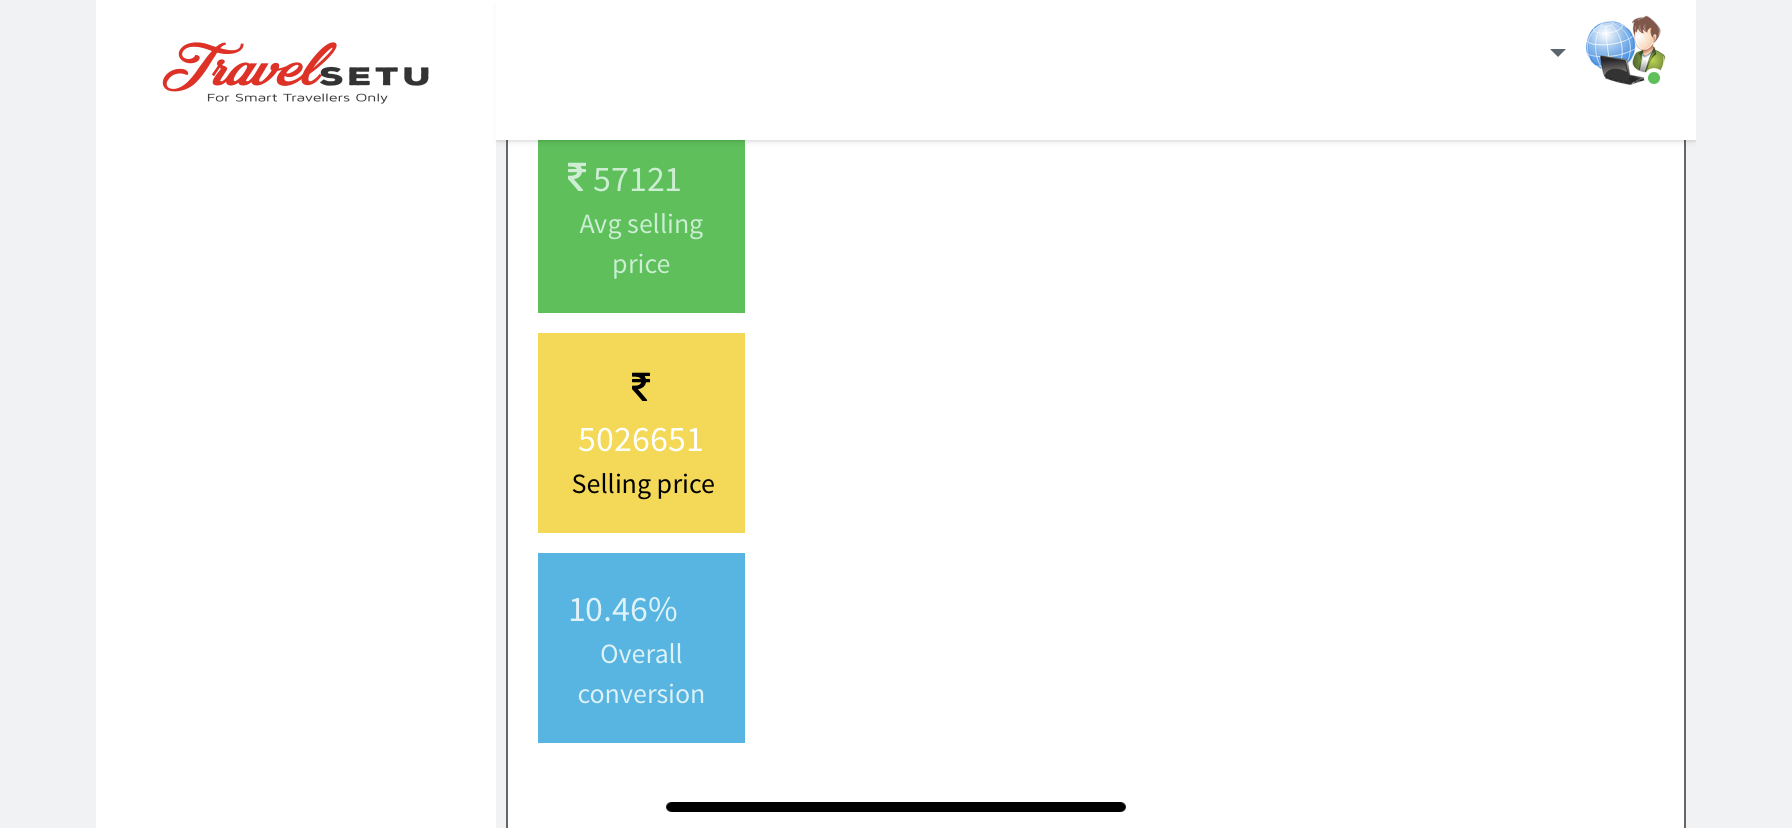This screenshot has height=828, width=1792.
Task: Click black rupee symbol on yellow card
Action: click(641, 387)
